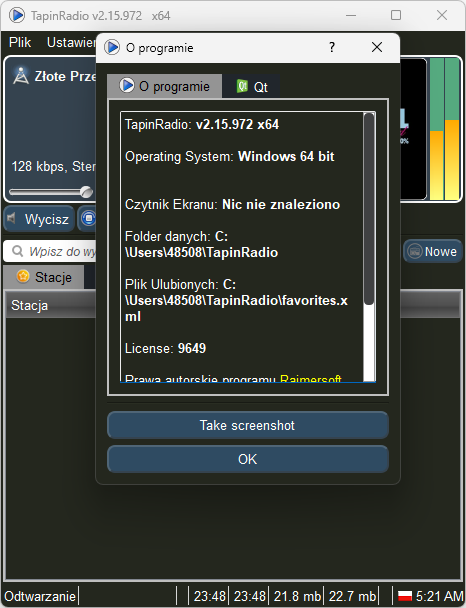The width and height of the screenshot is (466, 608).
Task: Confirm the dialog with OK
Action: [248, 459]
